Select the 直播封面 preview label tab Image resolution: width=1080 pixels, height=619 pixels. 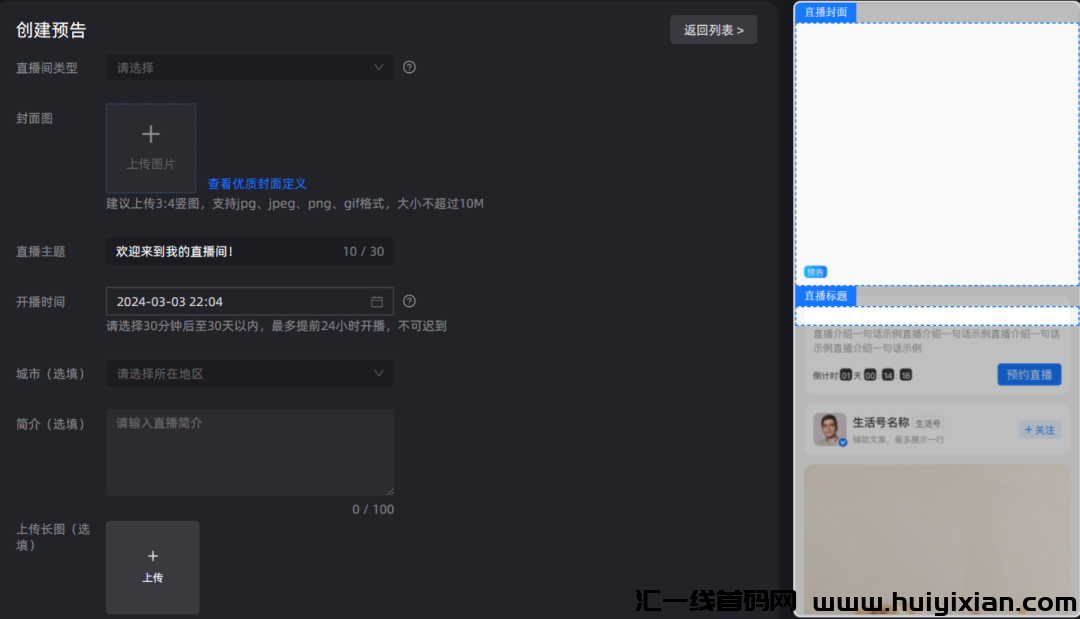826,12
